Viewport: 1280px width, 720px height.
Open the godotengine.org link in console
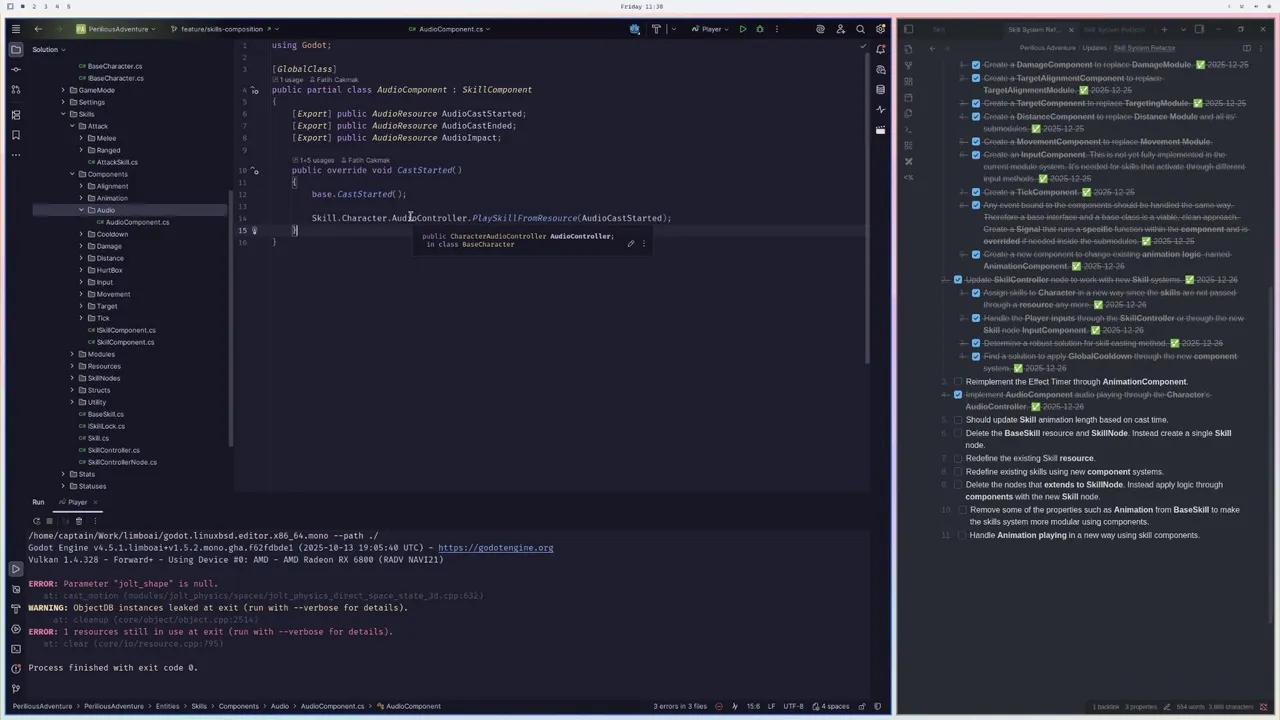pos(495,548)
